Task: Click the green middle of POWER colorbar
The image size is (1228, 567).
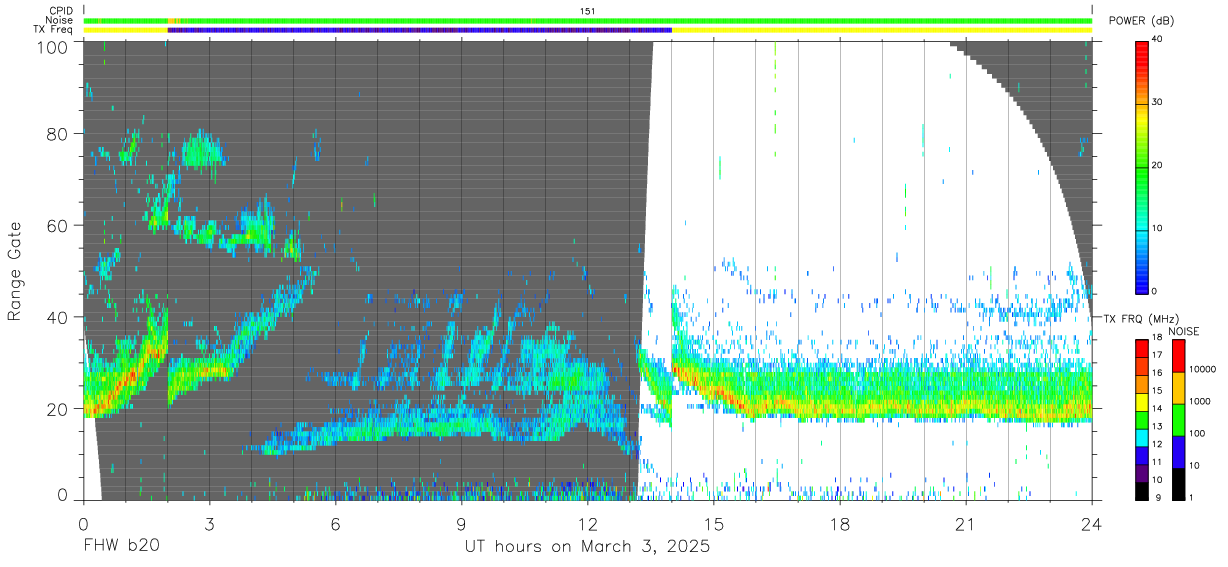Action: coord(1141,166)
